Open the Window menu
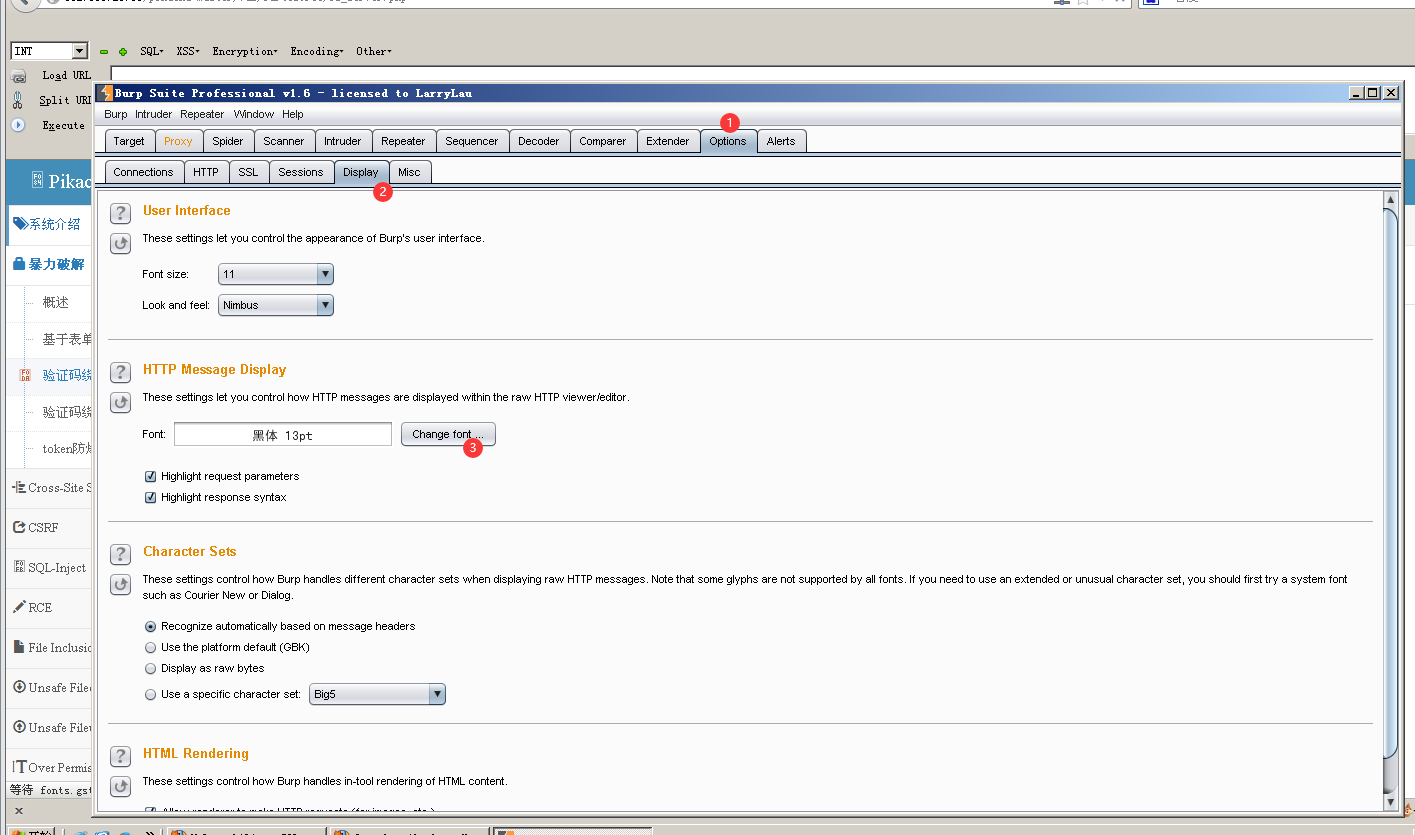The image size is (1415, 835). tap(254, 114)
